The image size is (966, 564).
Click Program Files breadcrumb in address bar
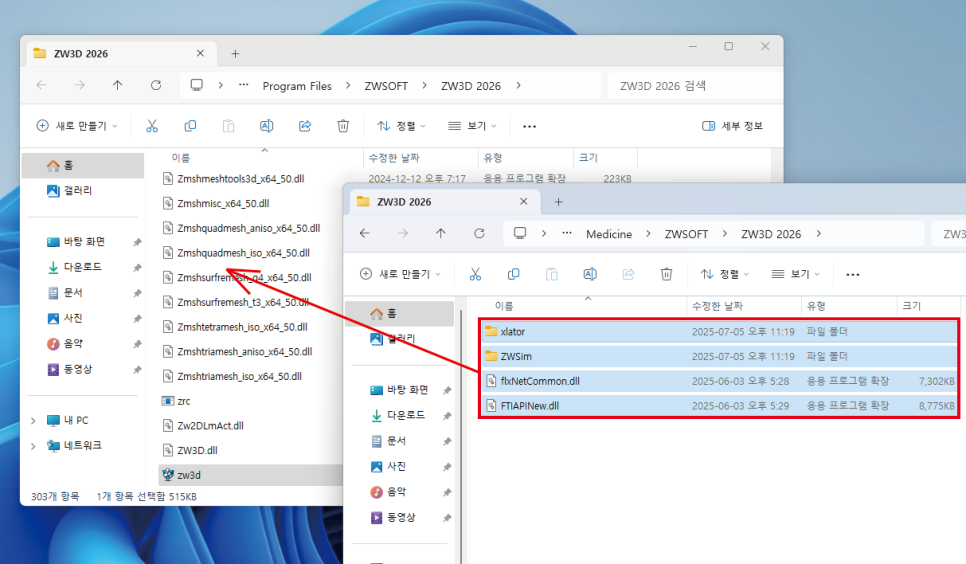297,86
